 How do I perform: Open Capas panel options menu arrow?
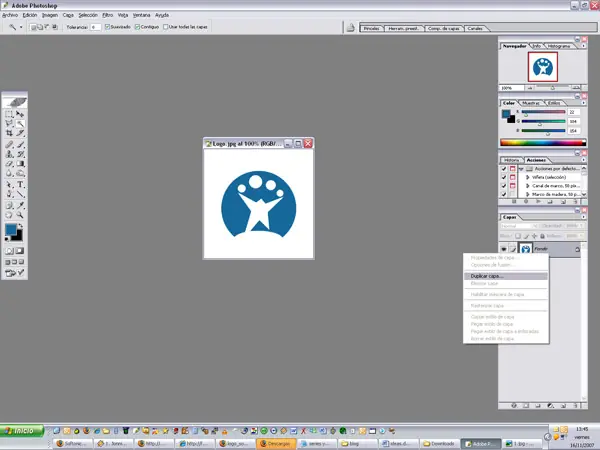[583, 217]
